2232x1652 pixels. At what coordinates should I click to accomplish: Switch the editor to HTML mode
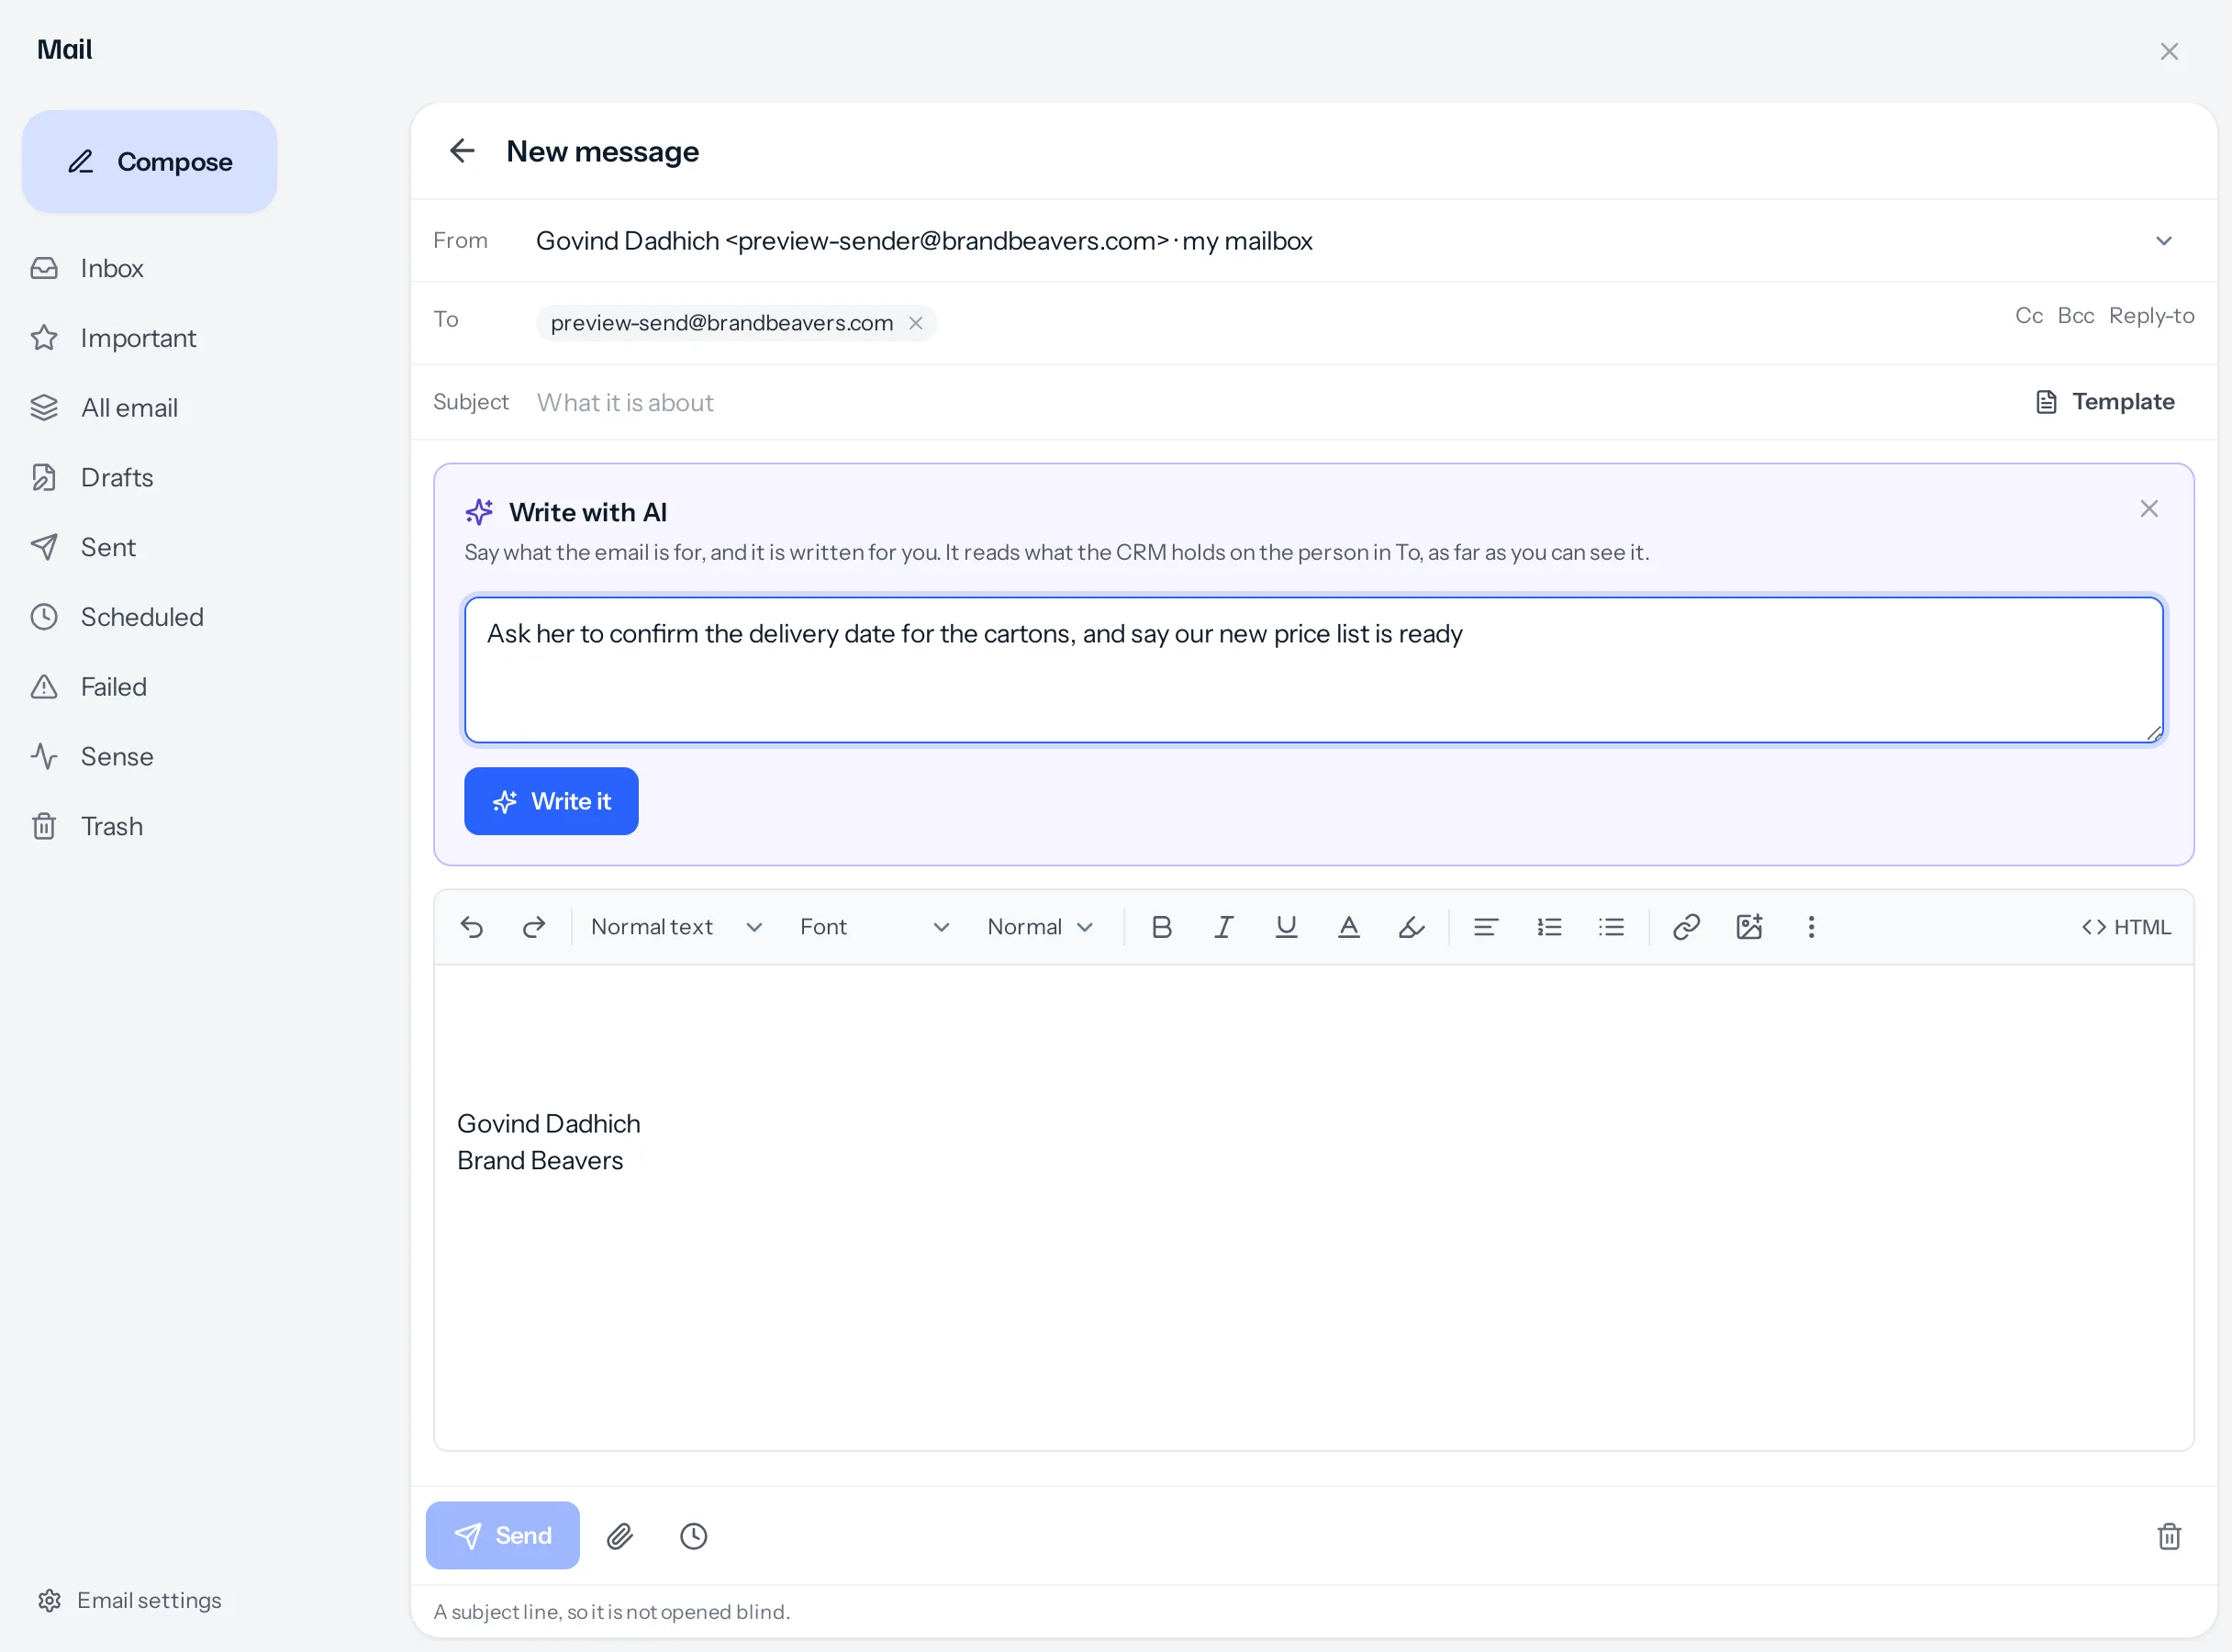click(2126, 927)
